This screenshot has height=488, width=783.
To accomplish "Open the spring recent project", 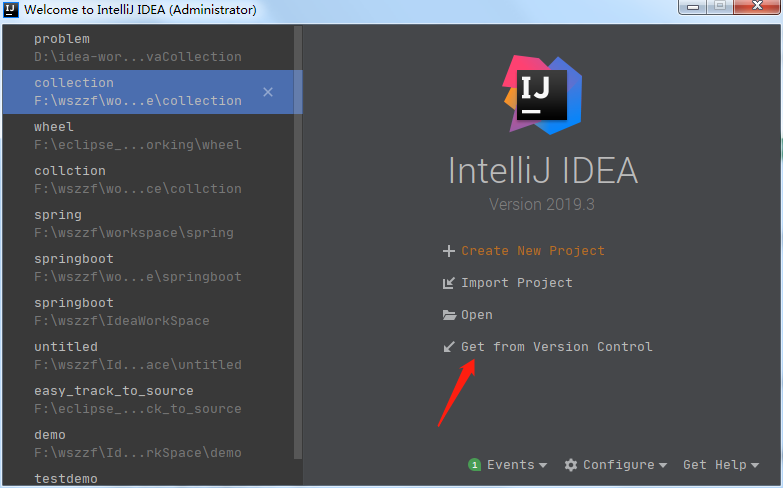I will tap(134, 224).
